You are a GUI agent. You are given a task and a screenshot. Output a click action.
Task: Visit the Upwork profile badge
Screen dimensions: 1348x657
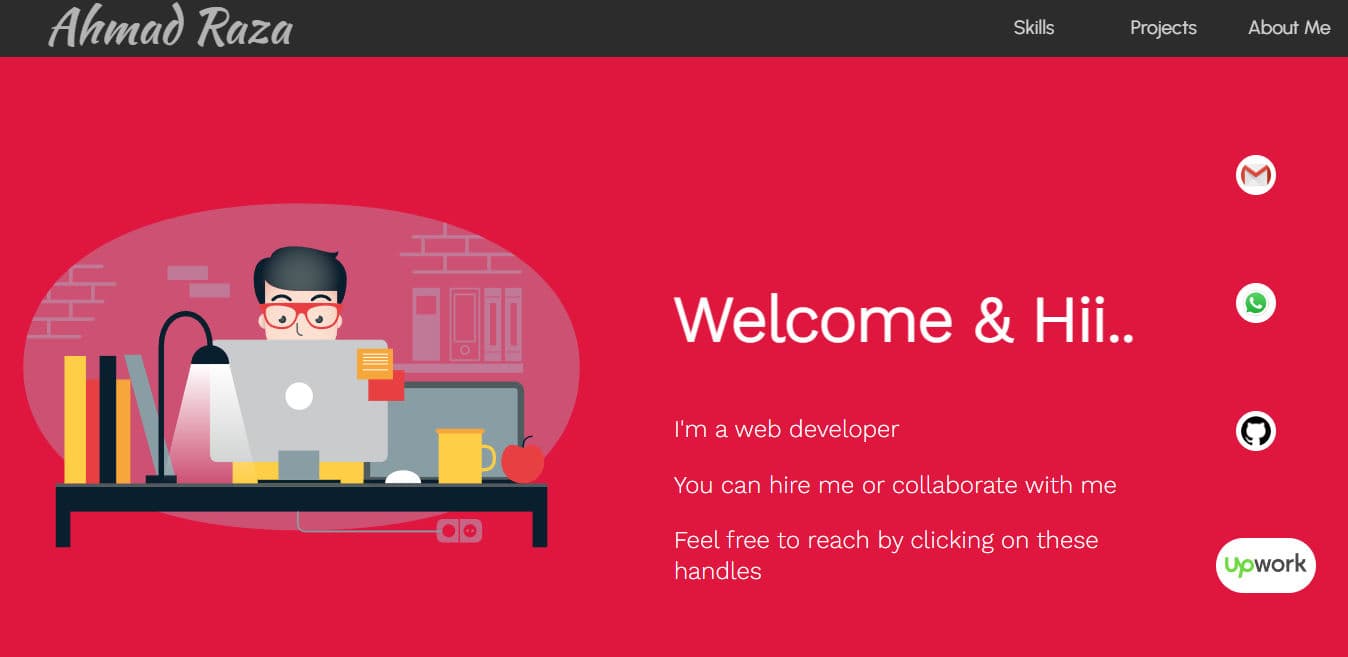[x=1265, y=565]
